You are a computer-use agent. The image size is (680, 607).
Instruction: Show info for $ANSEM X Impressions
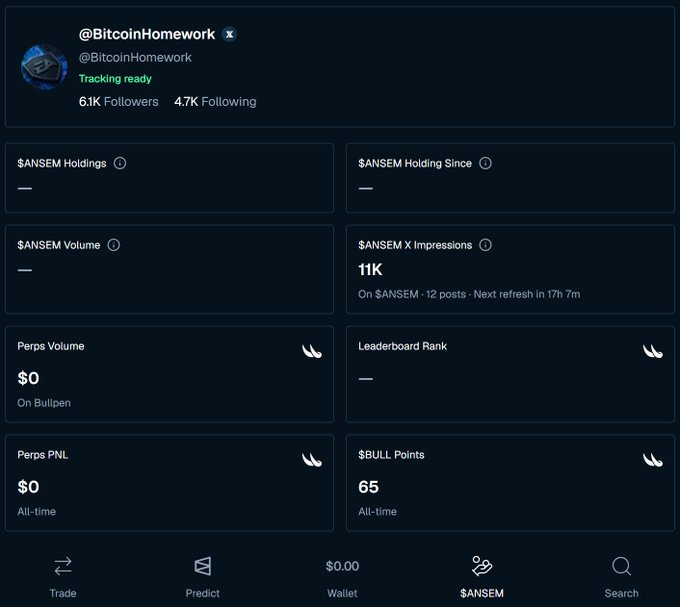click(485, 245)
